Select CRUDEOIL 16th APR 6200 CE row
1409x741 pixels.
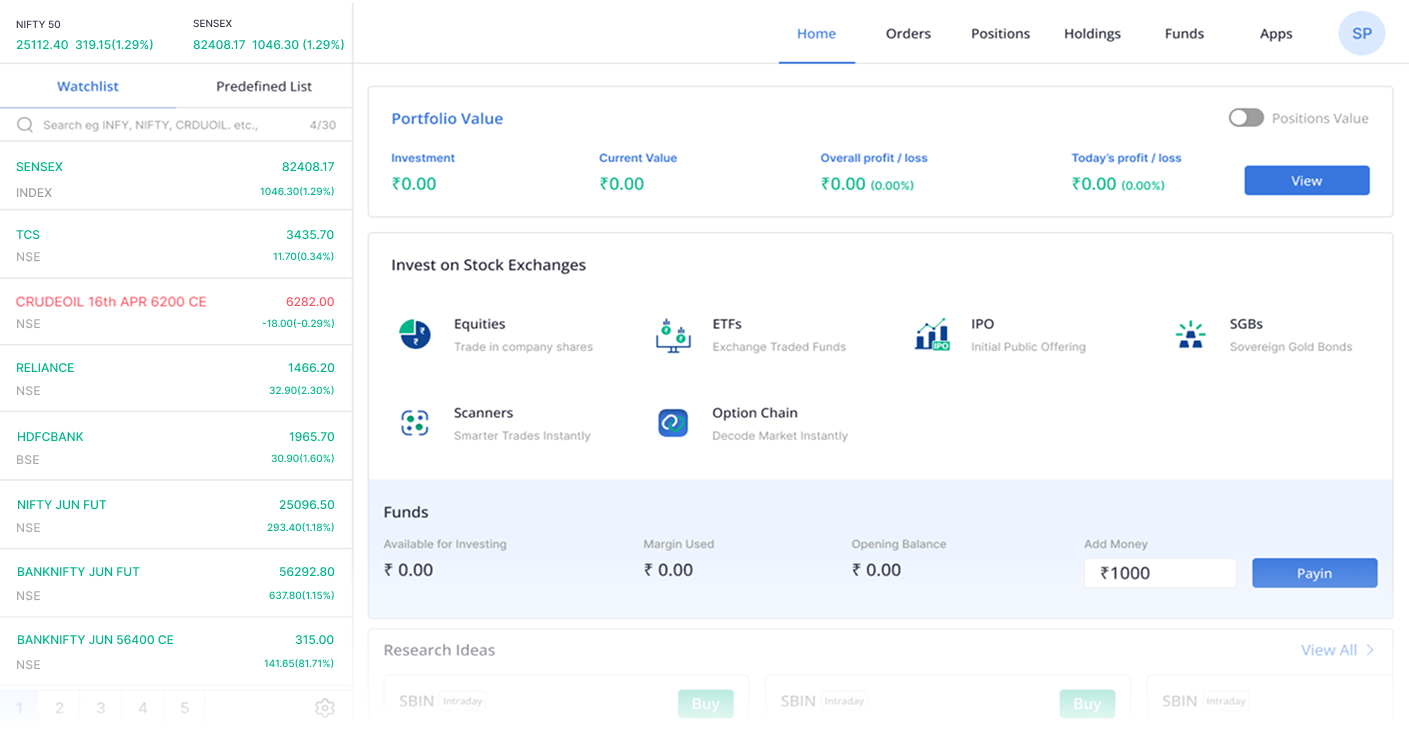(x=176, y=312)
